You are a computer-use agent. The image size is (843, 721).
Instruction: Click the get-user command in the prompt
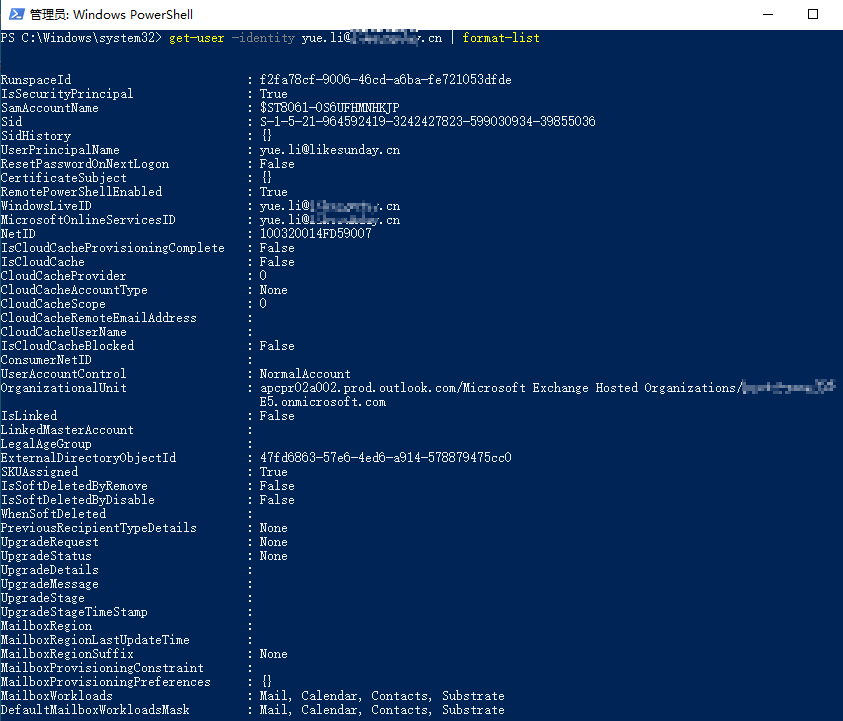pyautogui.click(x=196, y=38)
